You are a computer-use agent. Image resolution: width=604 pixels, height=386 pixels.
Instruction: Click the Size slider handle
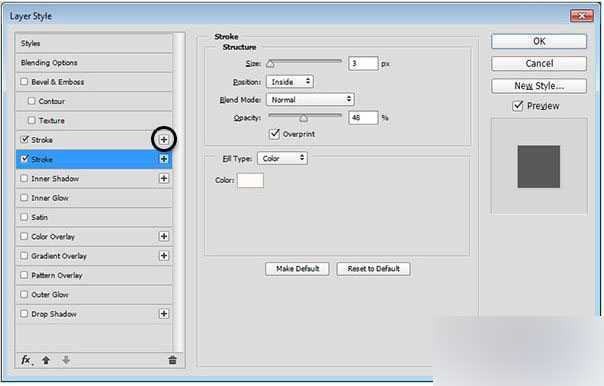270,64
